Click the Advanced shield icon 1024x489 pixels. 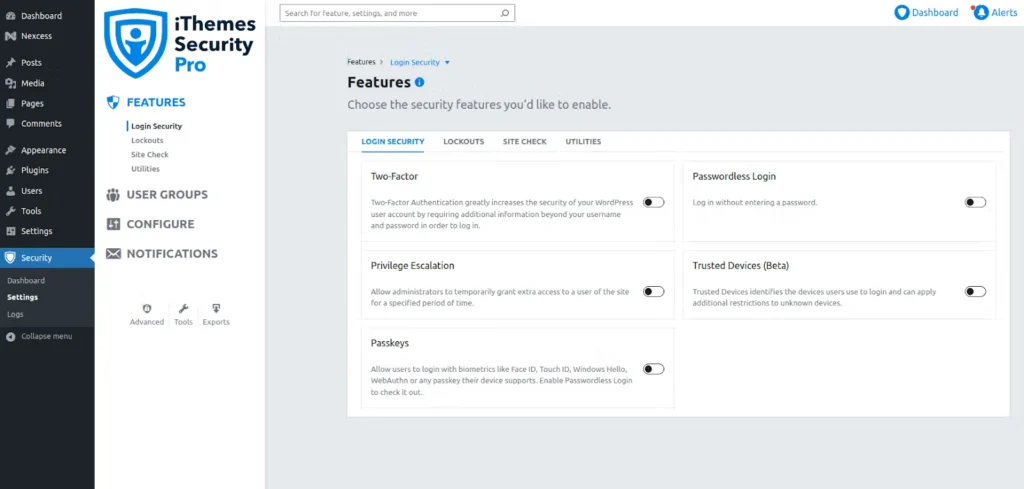[x=147, y=309]
